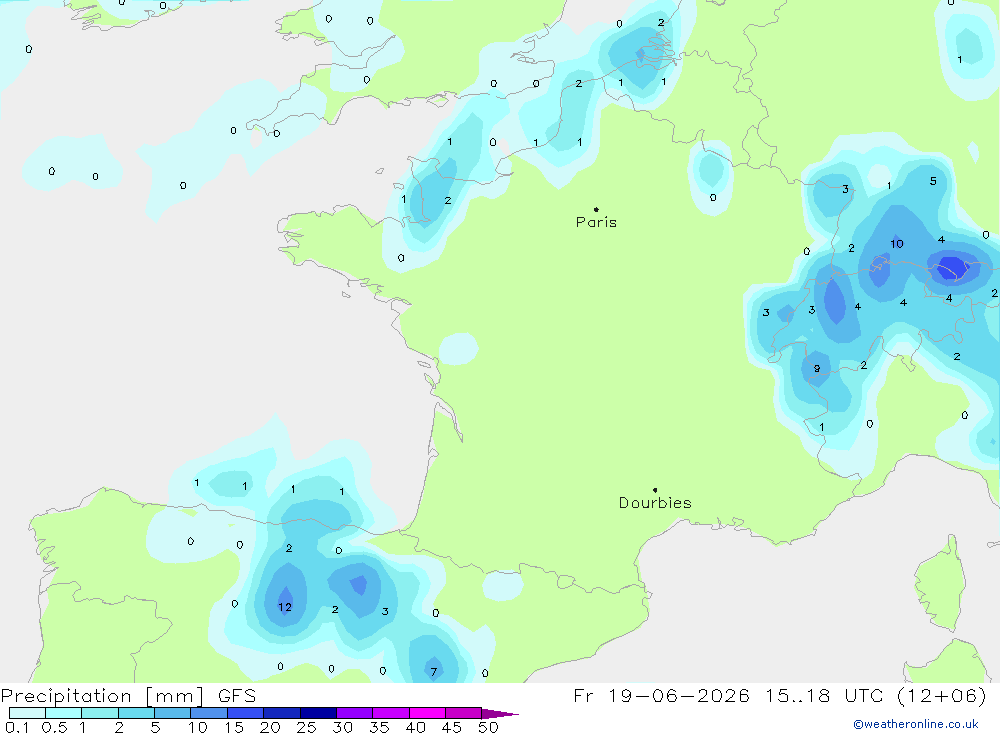Viewport: 1000px width, 733px height.
Task: Click the 10 mm precipitation value
Action: pyautogui.click(x=897, y=244)
